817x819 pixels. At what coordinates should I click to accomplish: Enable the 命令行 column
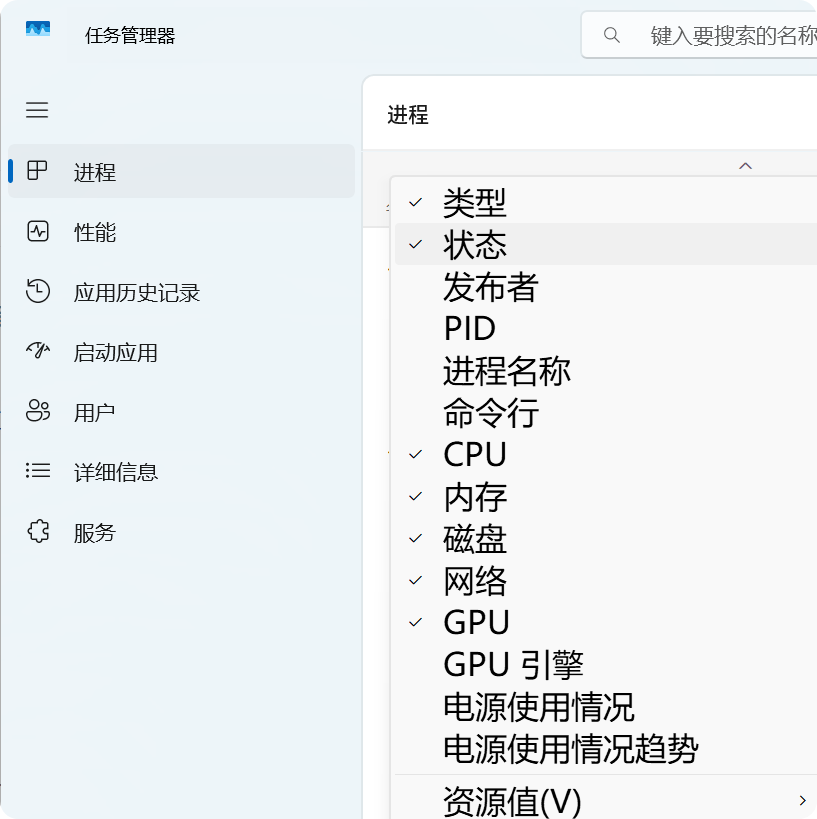pos(606,412)
